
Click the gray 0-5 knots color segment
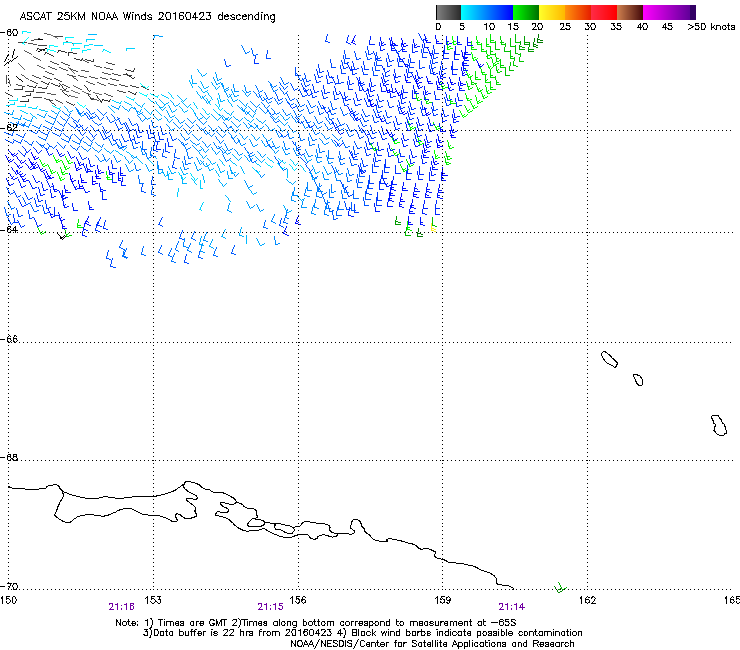tap(448, 12)
